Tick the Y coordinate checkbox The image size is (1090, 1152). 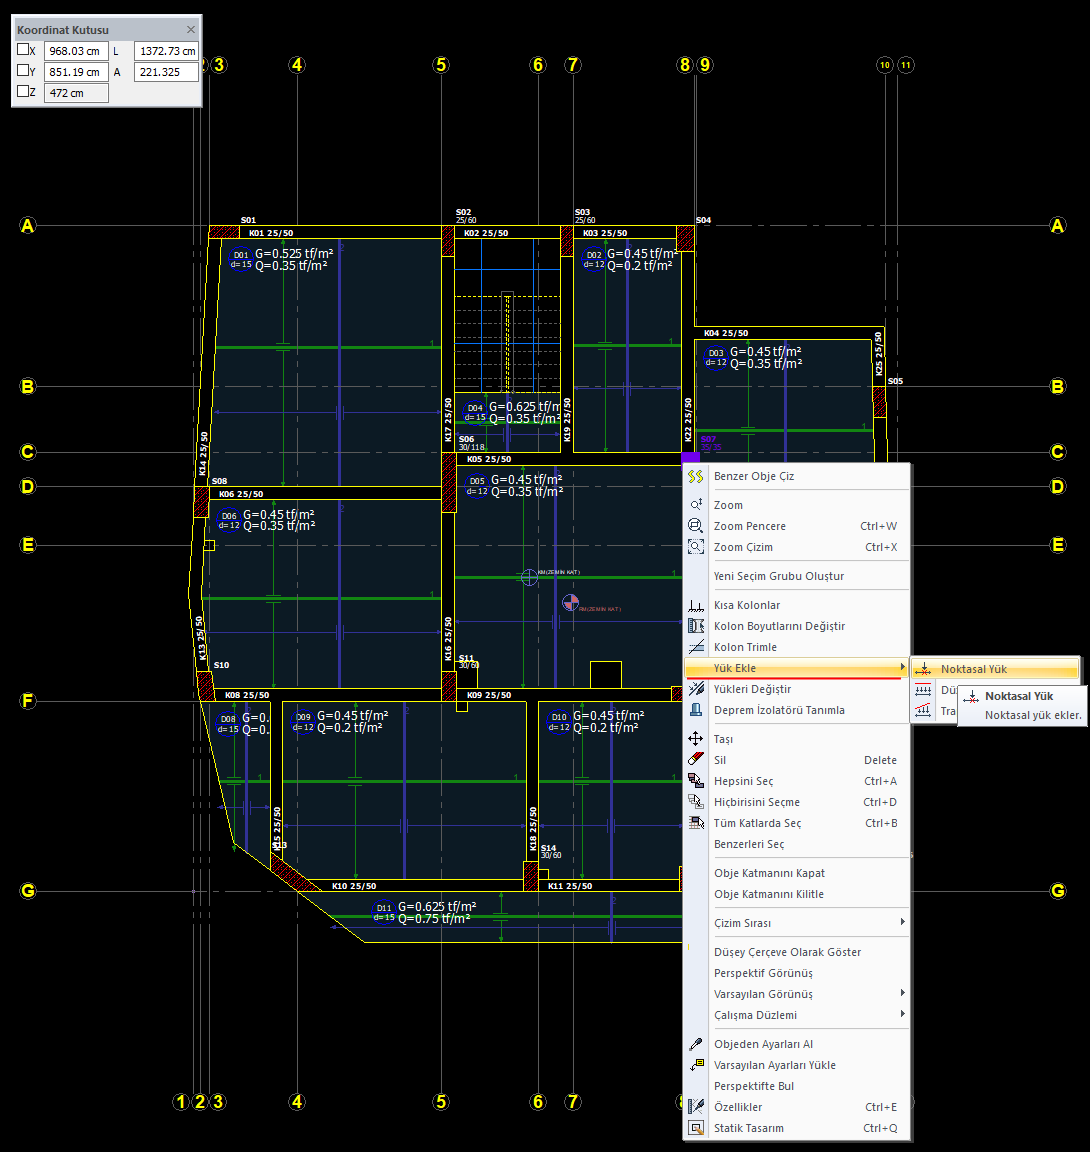[24, 71]
